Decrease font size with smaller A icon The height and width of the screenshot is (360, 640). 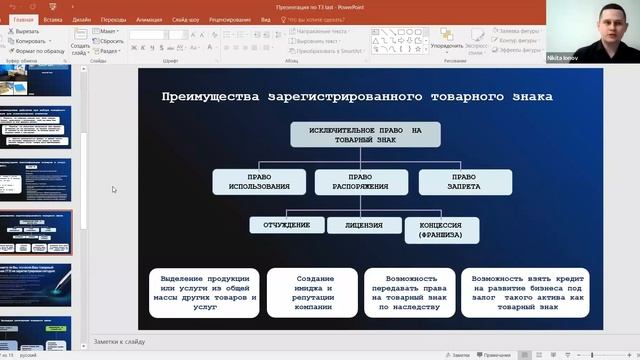[202, 35]
